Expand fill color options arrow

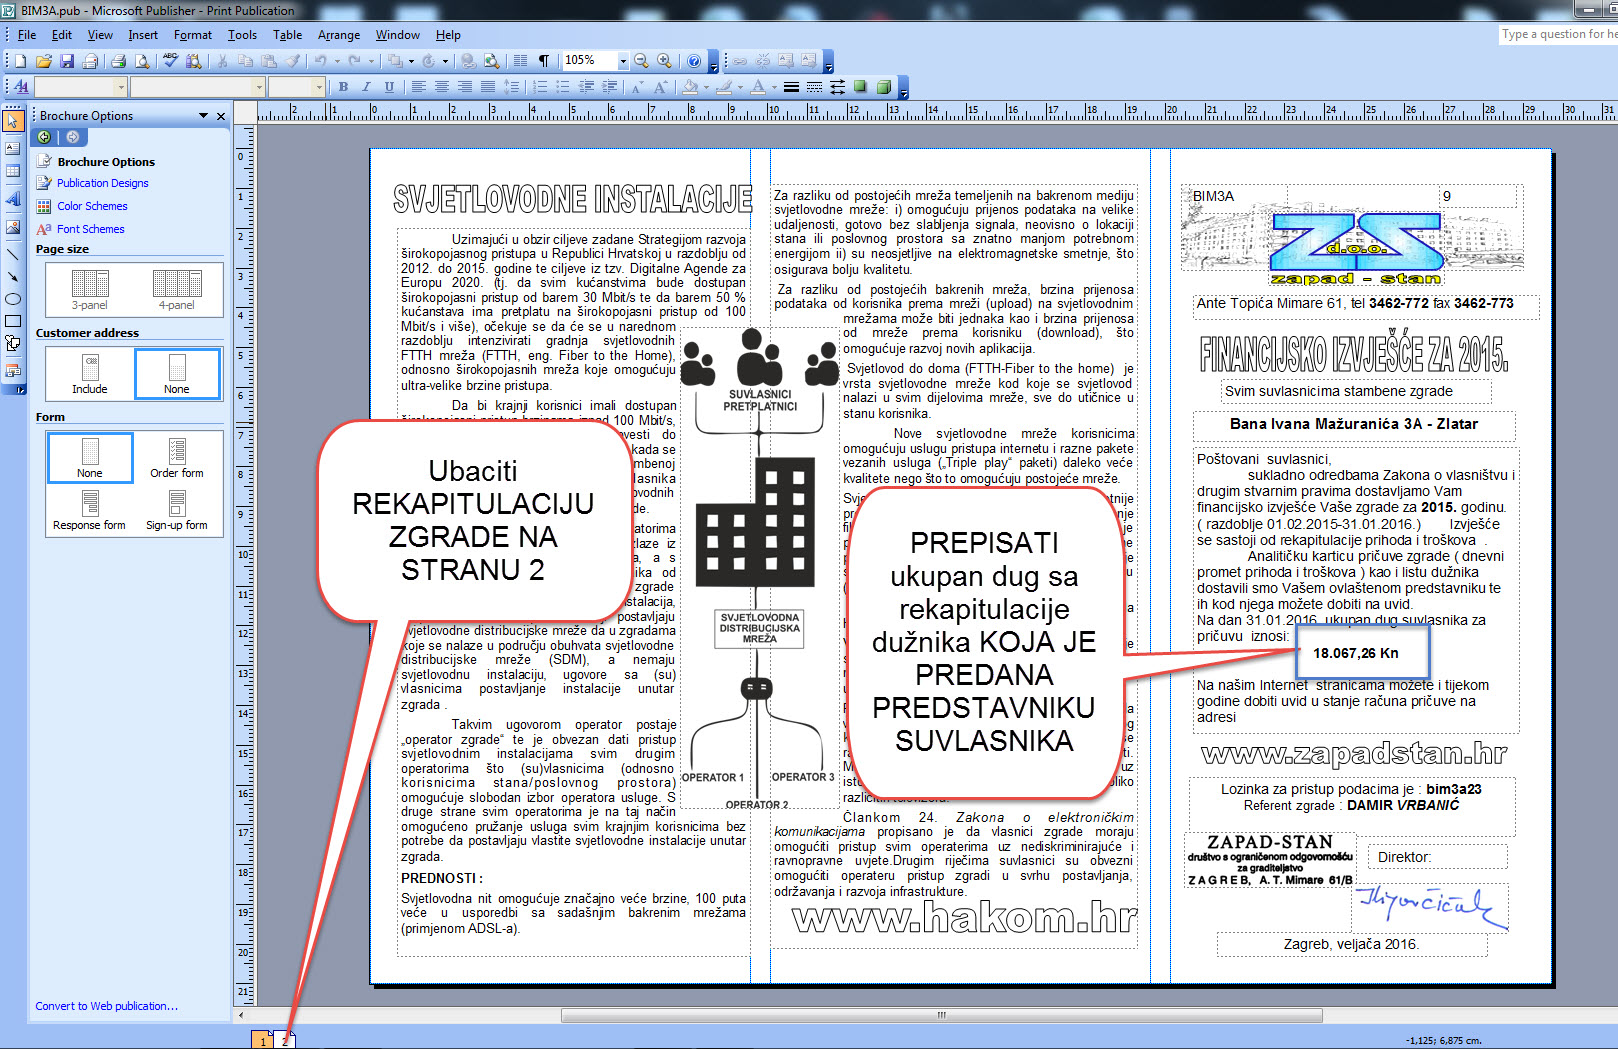click(x=706, y=87)
